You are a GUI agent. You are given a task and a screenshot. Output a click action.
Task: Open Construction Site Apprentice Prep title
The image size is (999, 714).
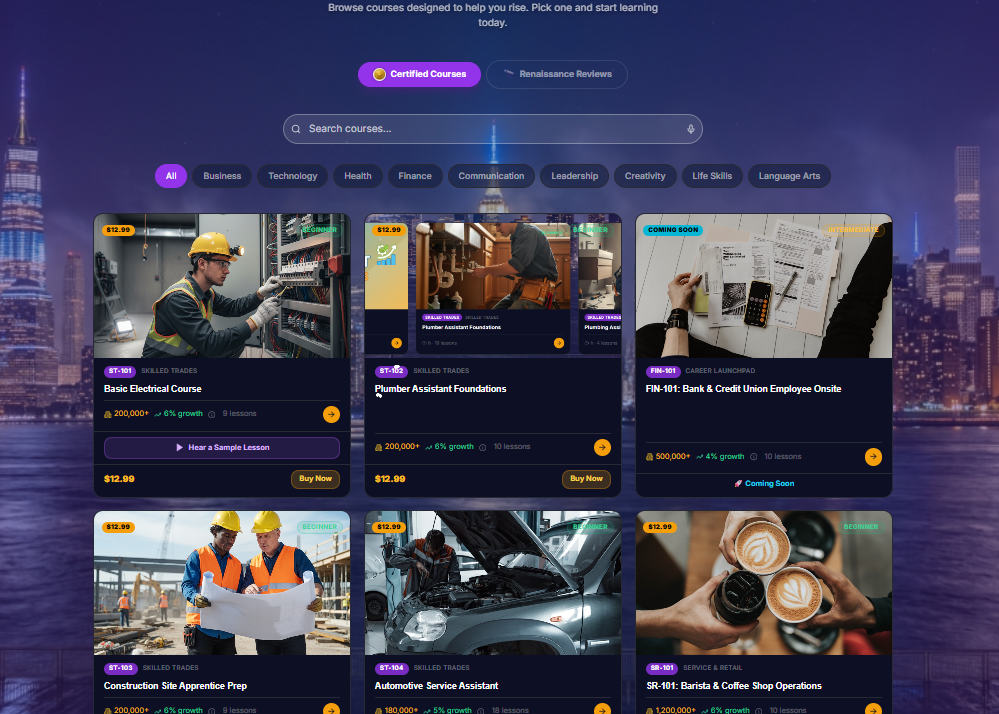point(175,686)
